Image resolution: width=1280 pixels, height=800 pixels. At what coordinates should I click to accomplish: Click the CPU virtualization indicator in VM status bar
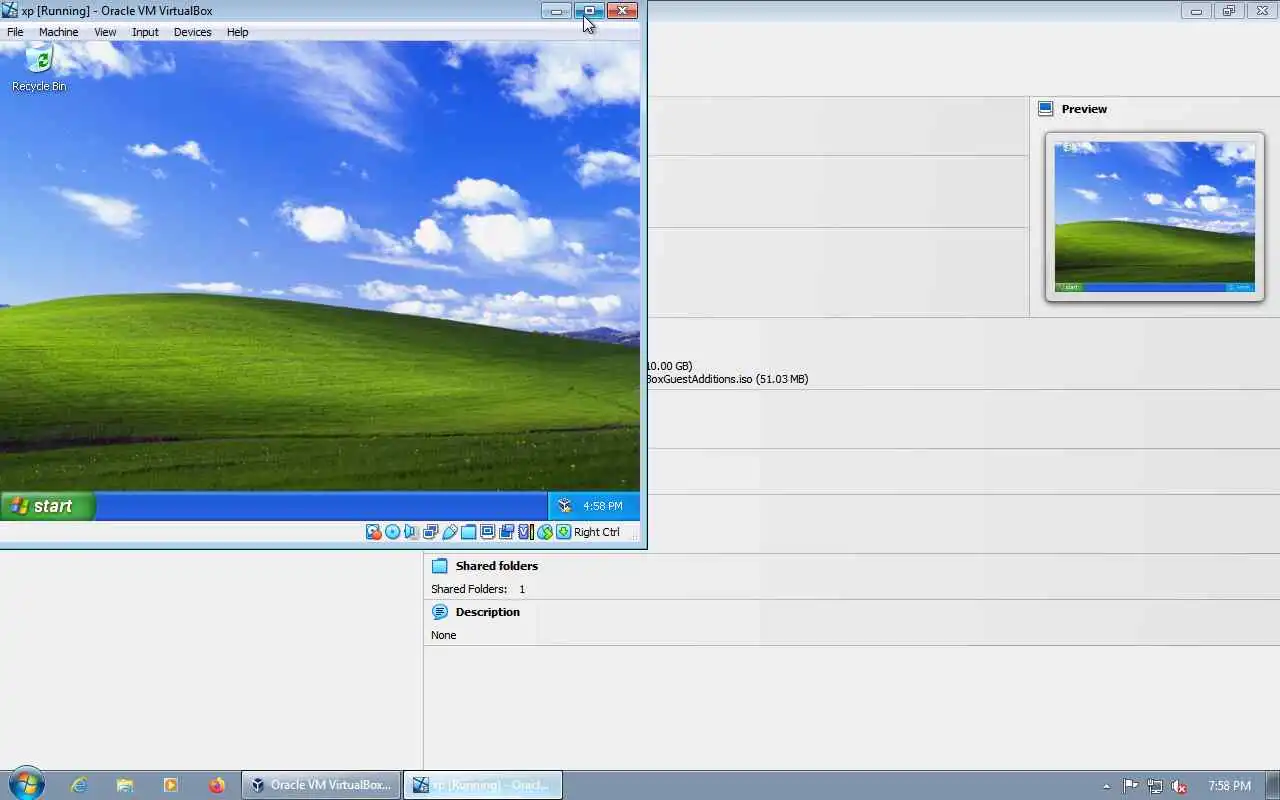(525, 532)
